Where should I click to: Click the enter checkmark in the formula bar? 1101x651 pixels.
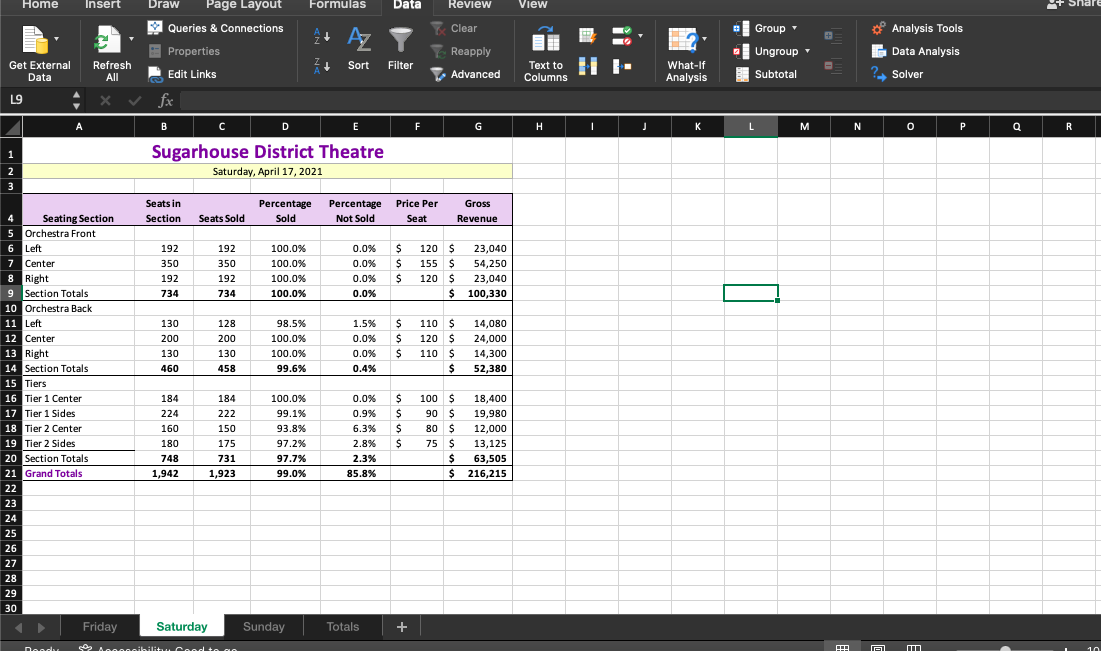(x=135, y=100)
